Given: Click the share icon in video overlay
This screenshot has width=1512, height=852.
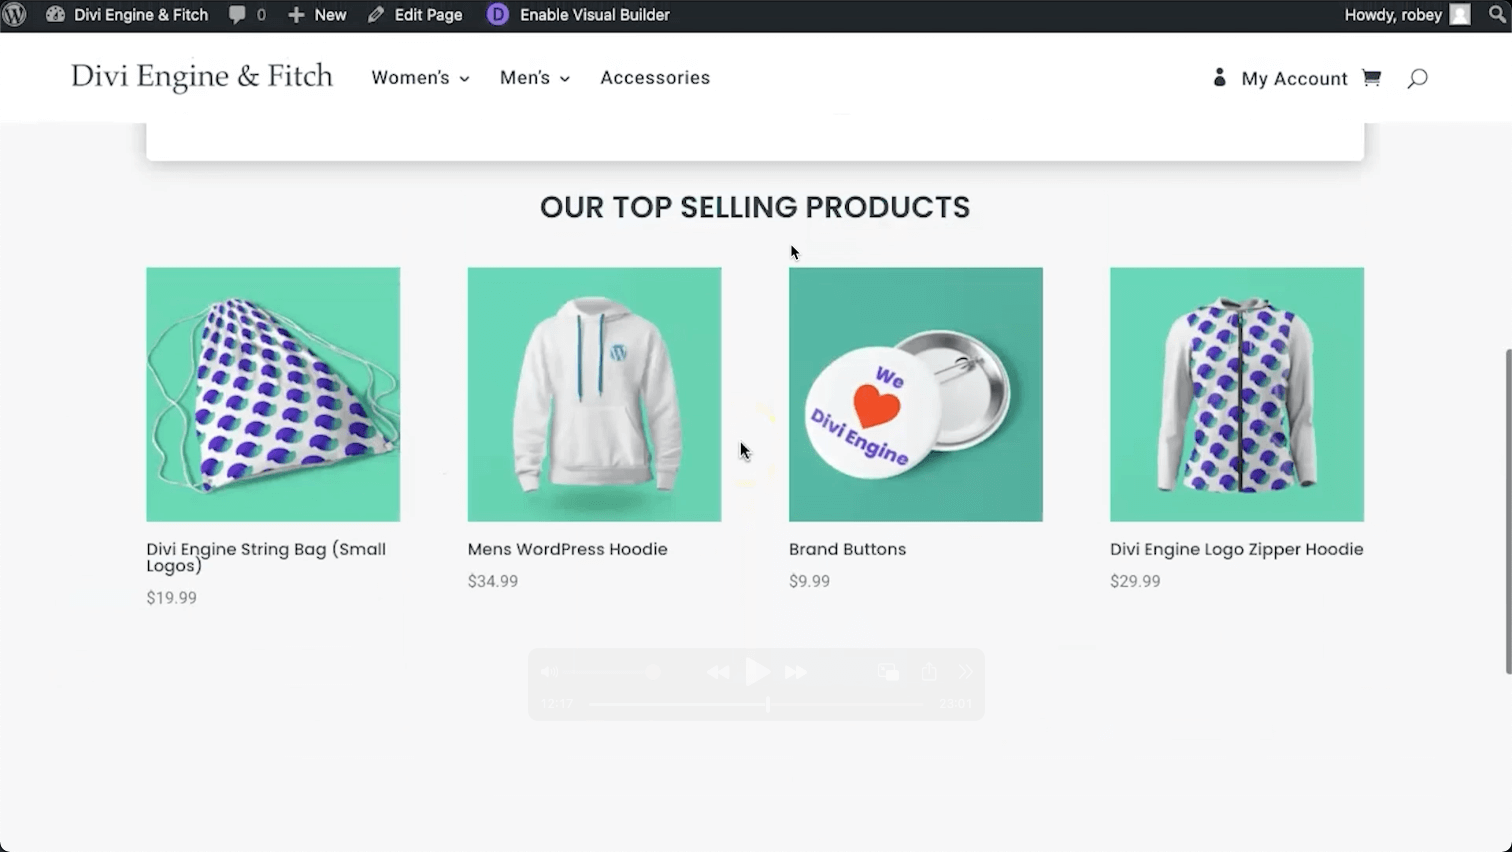Looking at the screenshot, I should click(929, 672).
